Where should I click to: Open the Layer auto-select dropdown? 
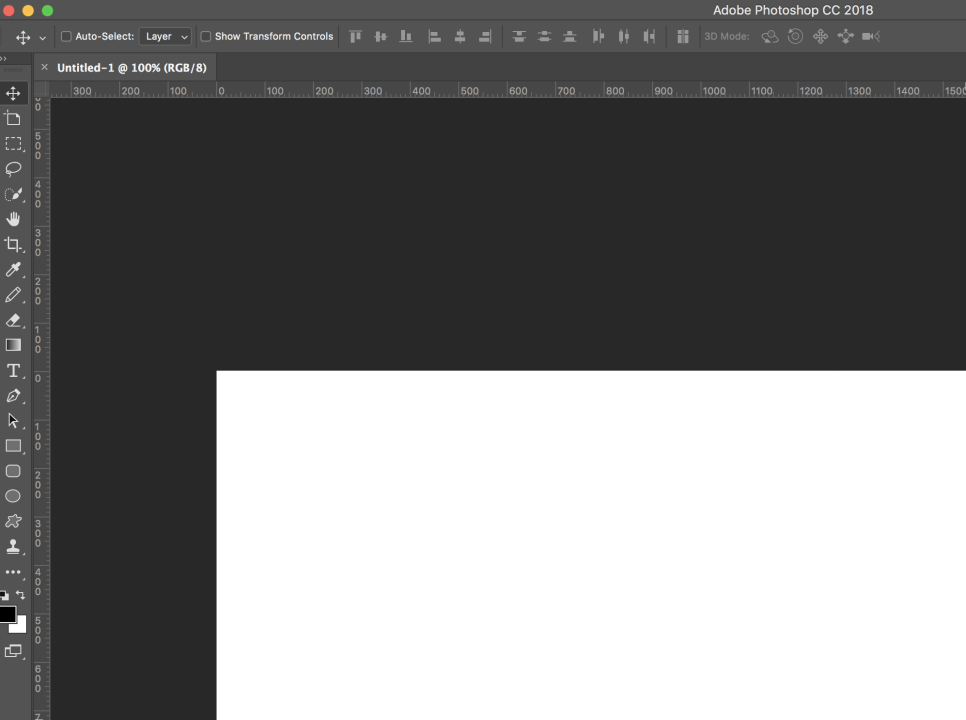[165, 36]
